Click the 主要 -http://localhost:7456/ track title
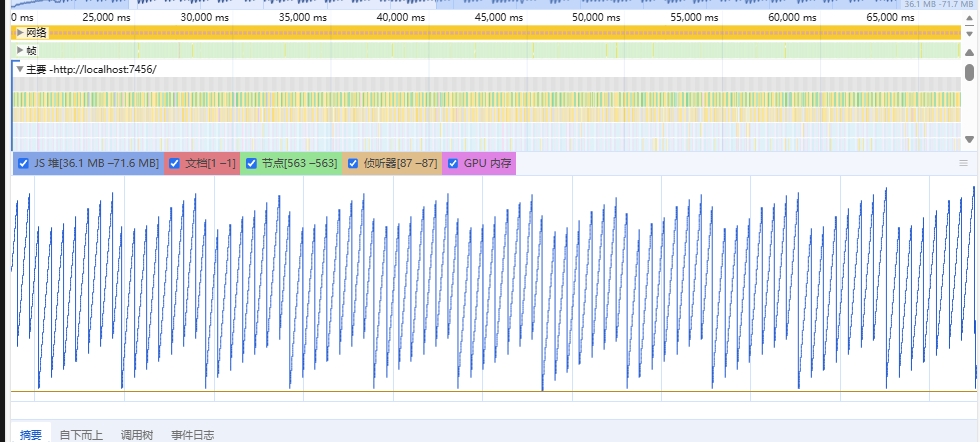 coord(91,69)
